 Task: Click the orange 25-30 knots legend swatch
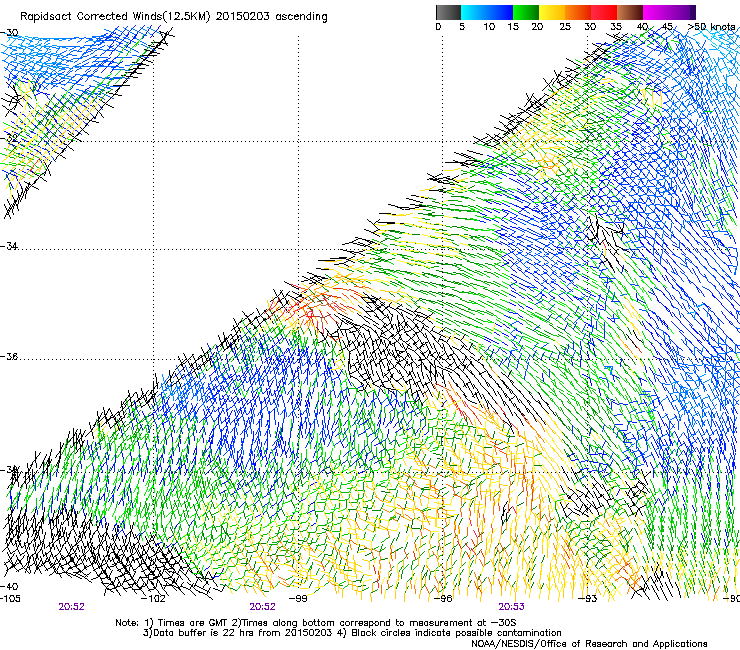pos(578,12)
